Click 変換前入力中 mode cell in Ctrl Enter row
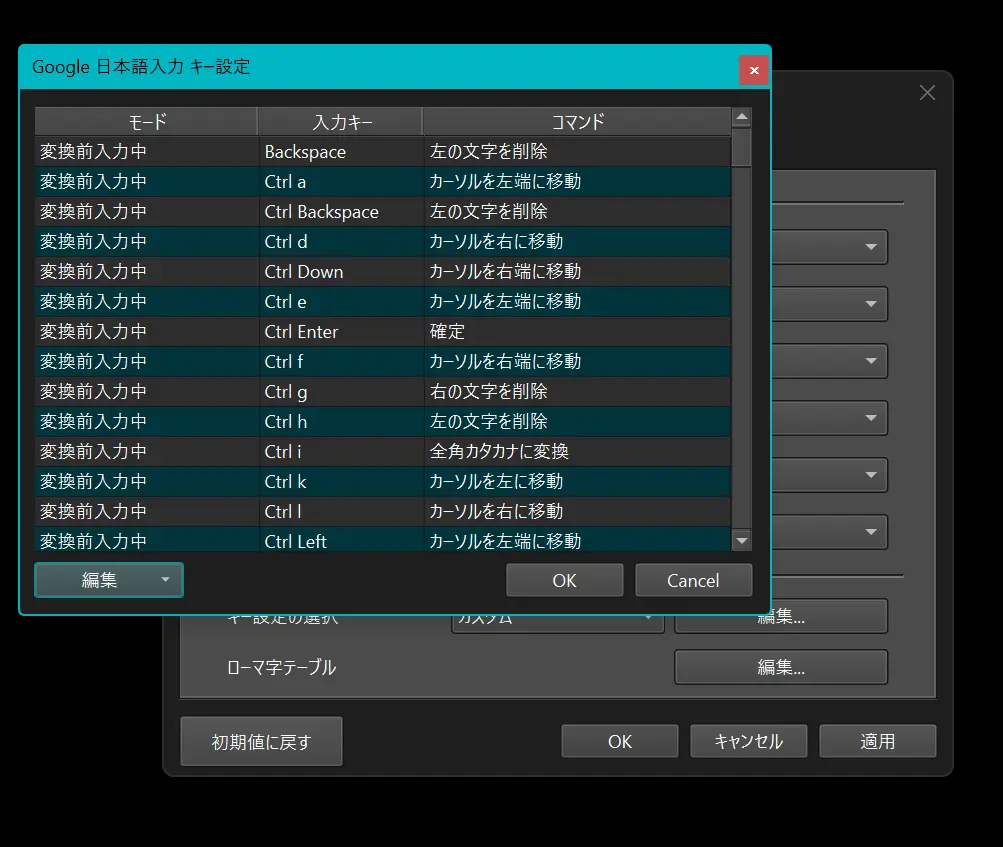Viewport: 1003px width, 847px height. pyautogui.click(x=146, y=332)
